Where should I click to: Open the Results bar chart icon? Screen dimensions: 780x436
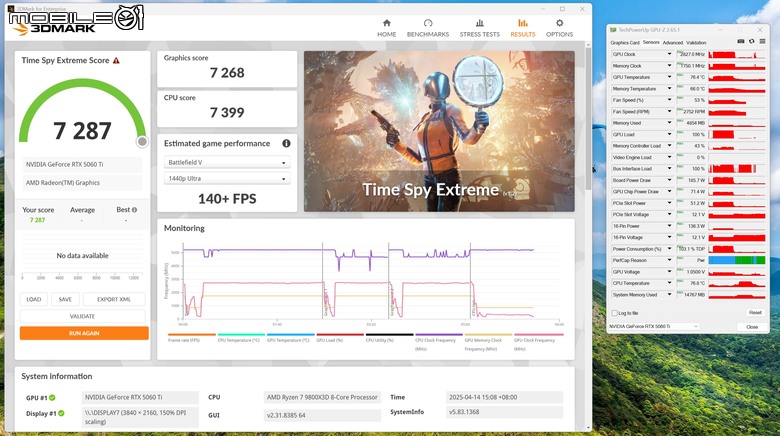[x=522, y=23]
